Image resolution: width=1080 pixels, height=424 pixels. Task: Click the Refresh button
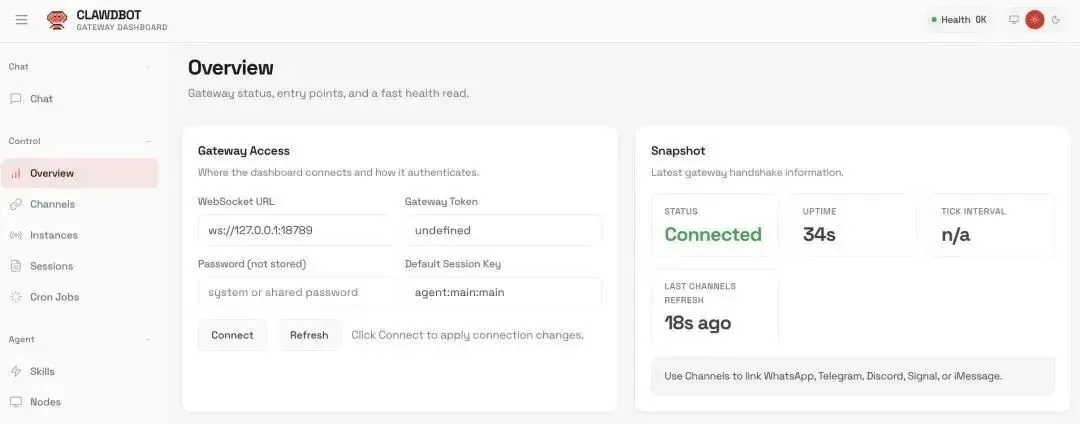point(309,335)
